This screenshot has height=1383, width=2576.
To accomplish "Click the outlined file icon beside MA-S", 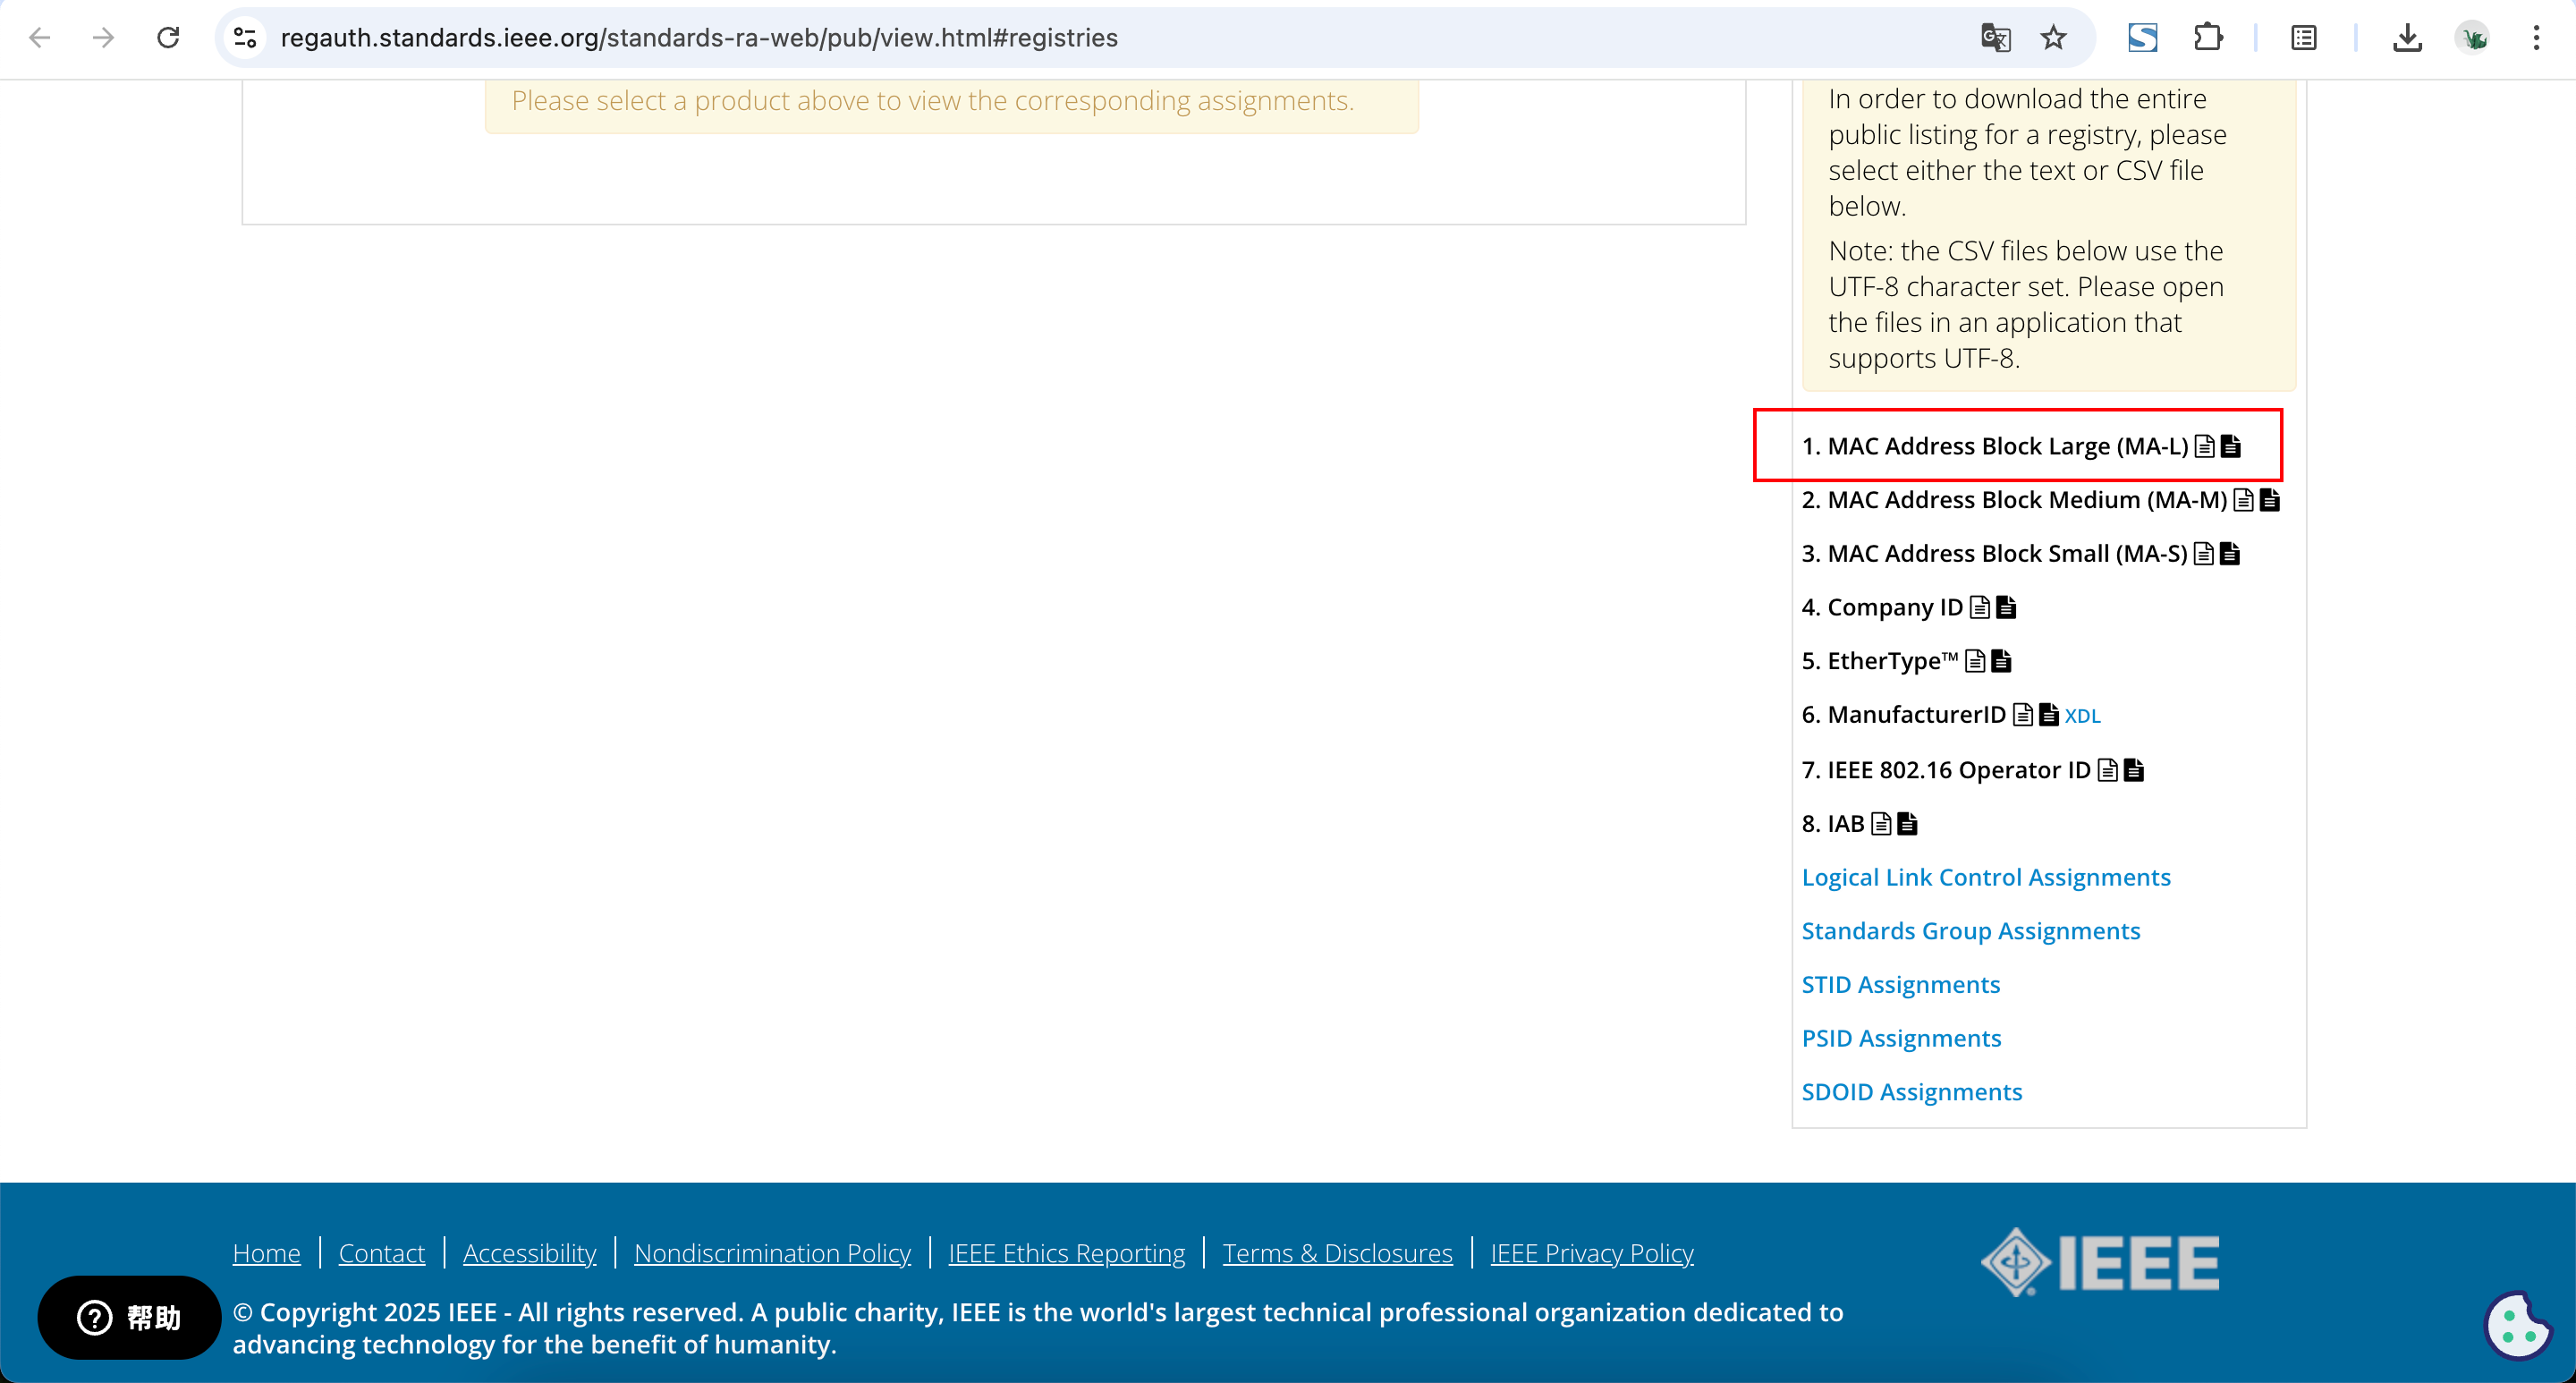I will click(2203, 554).
